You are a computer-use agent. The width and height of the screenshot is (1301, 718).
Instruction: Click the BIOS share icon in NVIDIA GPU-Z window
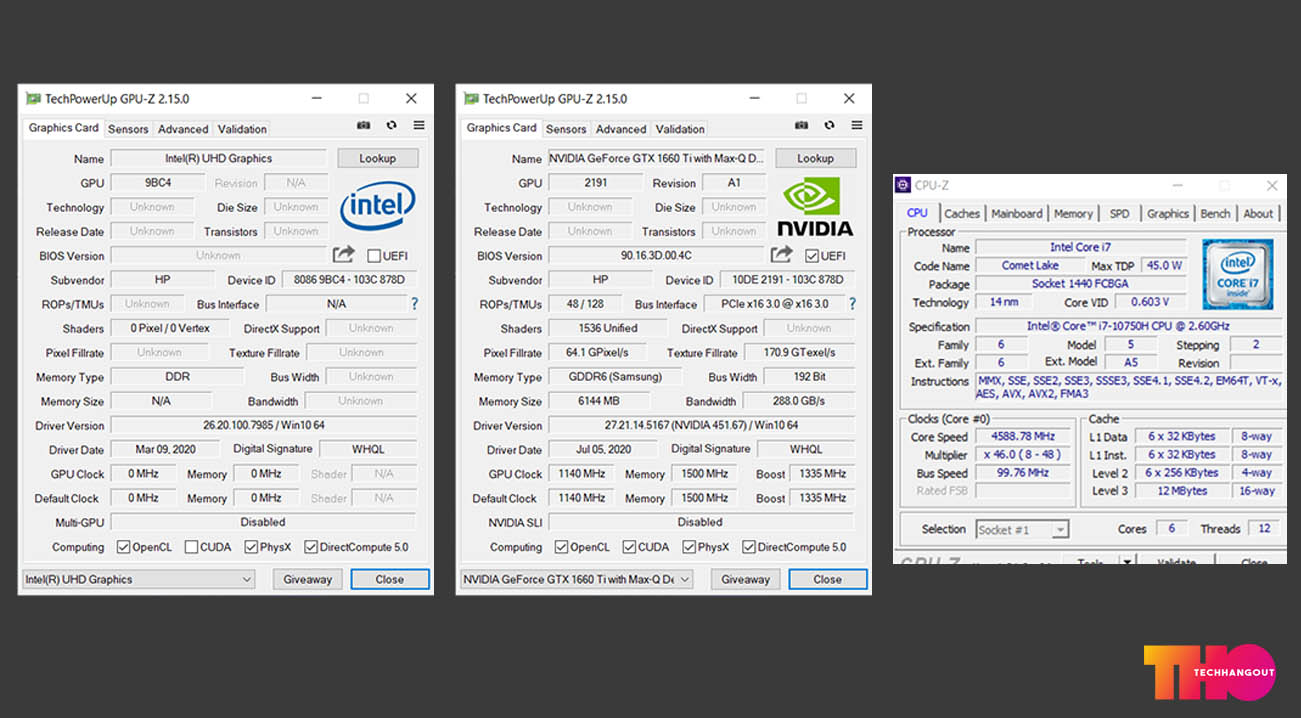pos(781,255)
